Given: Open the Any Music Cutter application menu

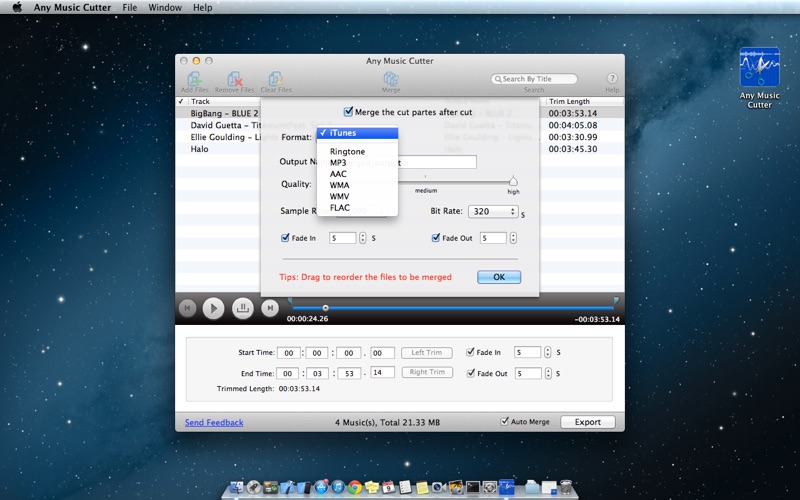Looking at the screenshot, I should click(x=72, y=7).
